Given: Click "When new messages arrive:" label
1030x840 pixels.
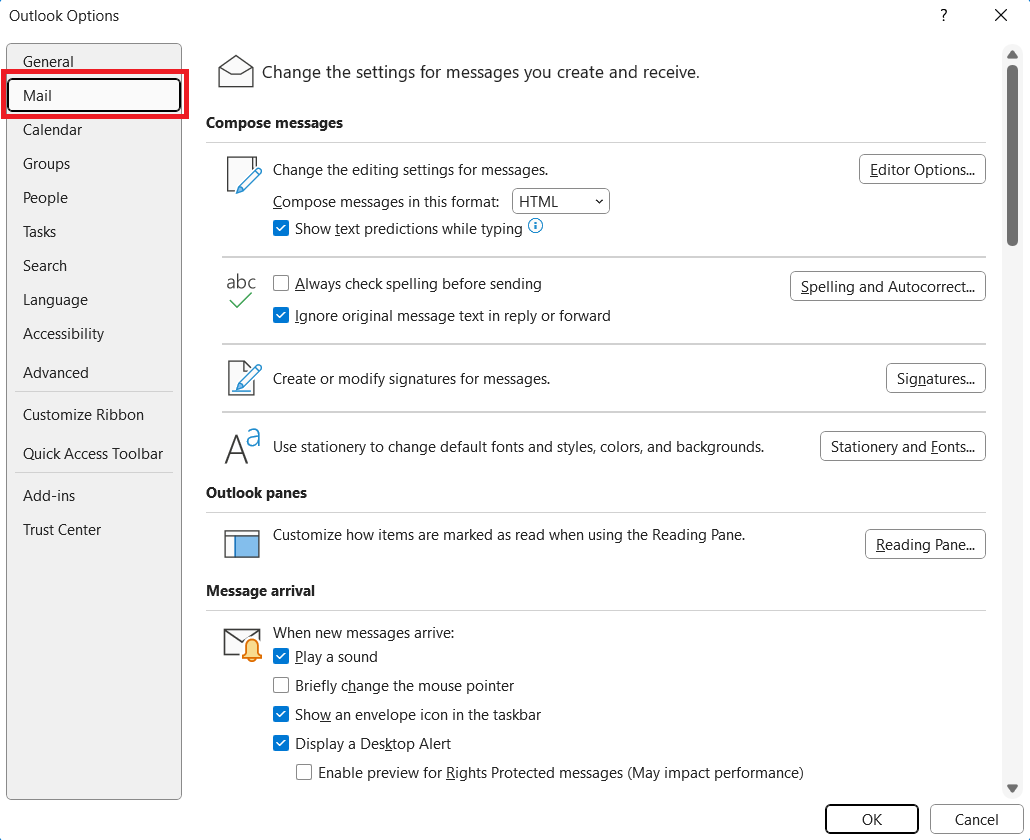Looking at the screenshot, I should tap(363, 632).
